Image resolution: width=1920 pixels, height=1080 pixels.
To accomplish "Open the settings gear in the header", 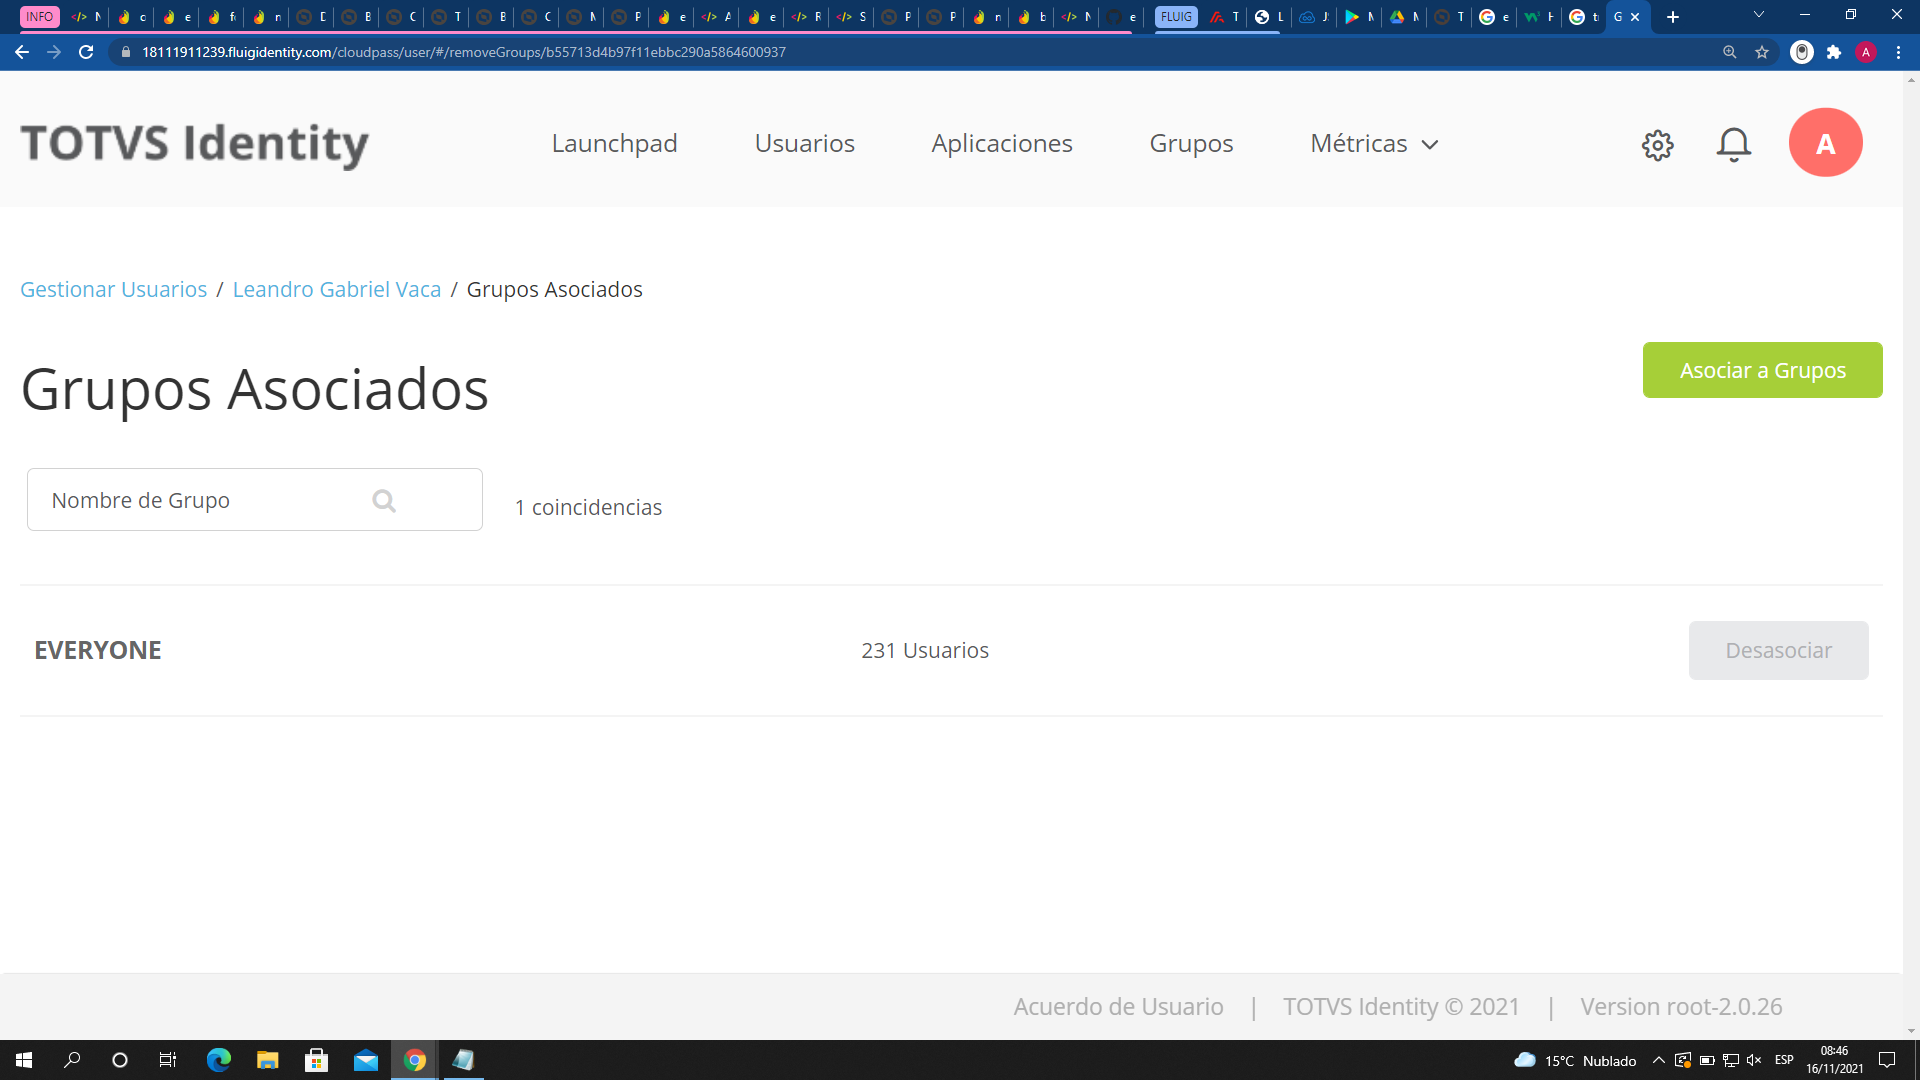I will pyautogui.click(x=1657, y=145).
